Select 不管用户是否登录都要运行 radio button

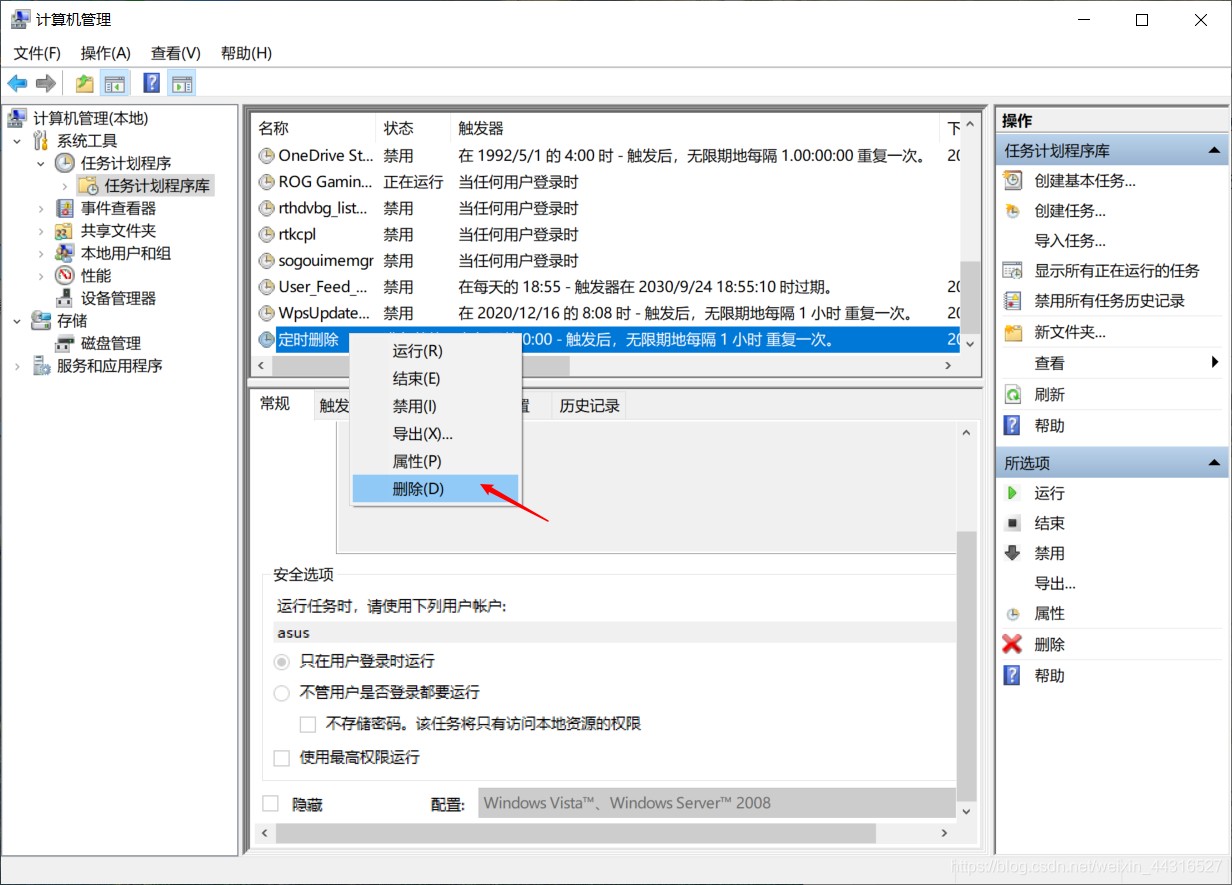coord(281,692)
